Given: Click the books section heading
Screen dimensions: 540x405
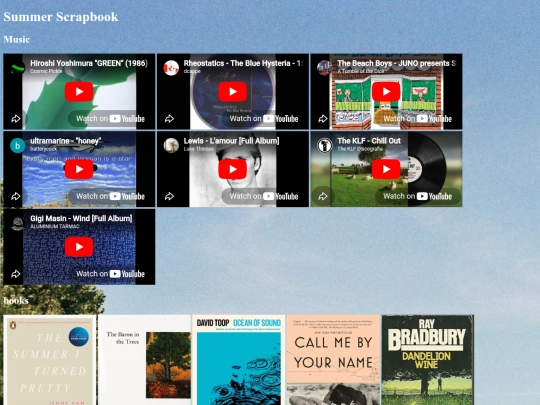Looking at the screenshot, I should click(x=16, y=300).
